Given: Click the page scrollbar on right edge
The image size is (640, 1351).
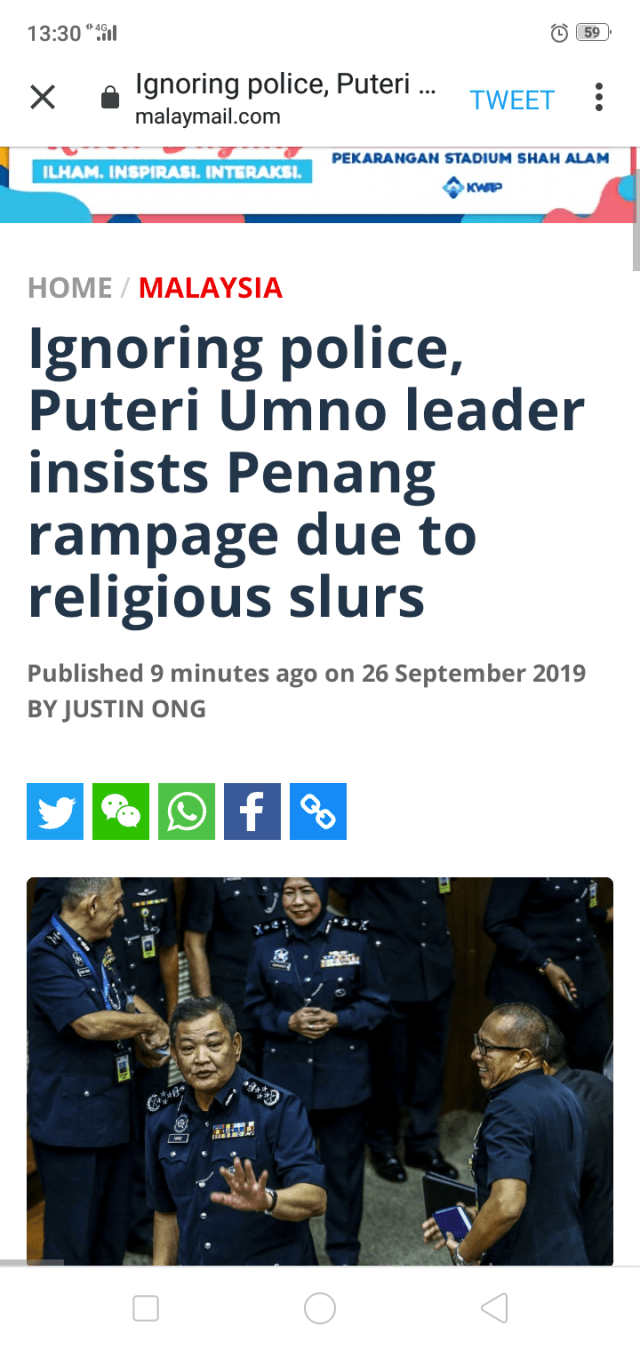Looking at the screenshot, I should 636,221.
